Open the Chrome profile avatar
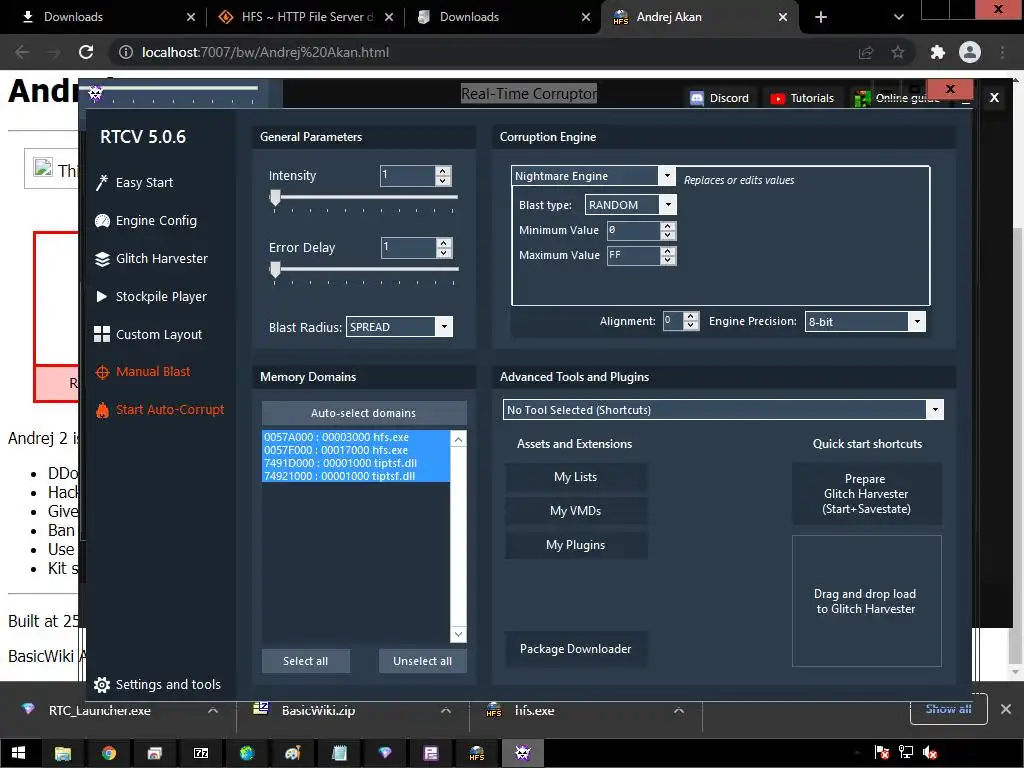Screen dimensions: 1024x768 970,52
